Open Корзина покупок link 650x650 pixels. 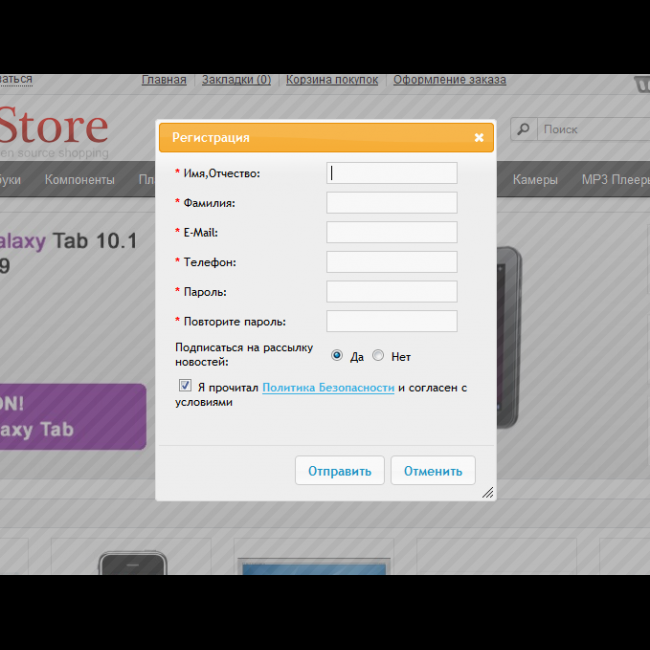pos(332,80)
